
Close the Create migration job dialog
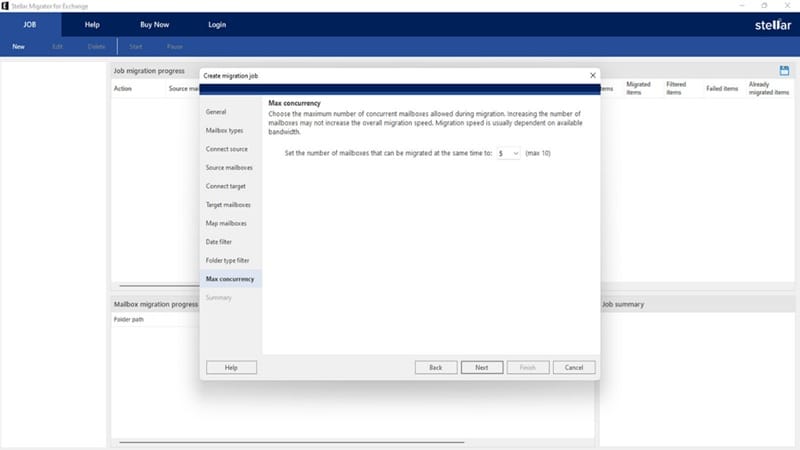pos(592,76)
